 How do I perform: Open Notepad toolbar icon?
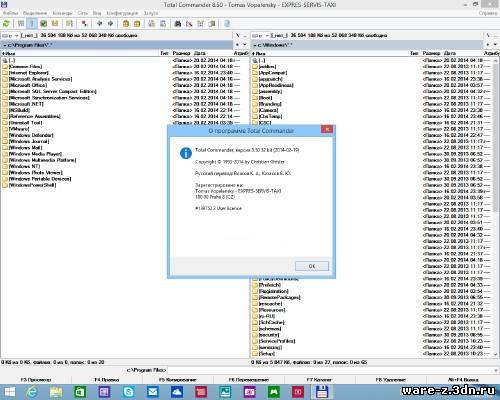pos(227,23)
